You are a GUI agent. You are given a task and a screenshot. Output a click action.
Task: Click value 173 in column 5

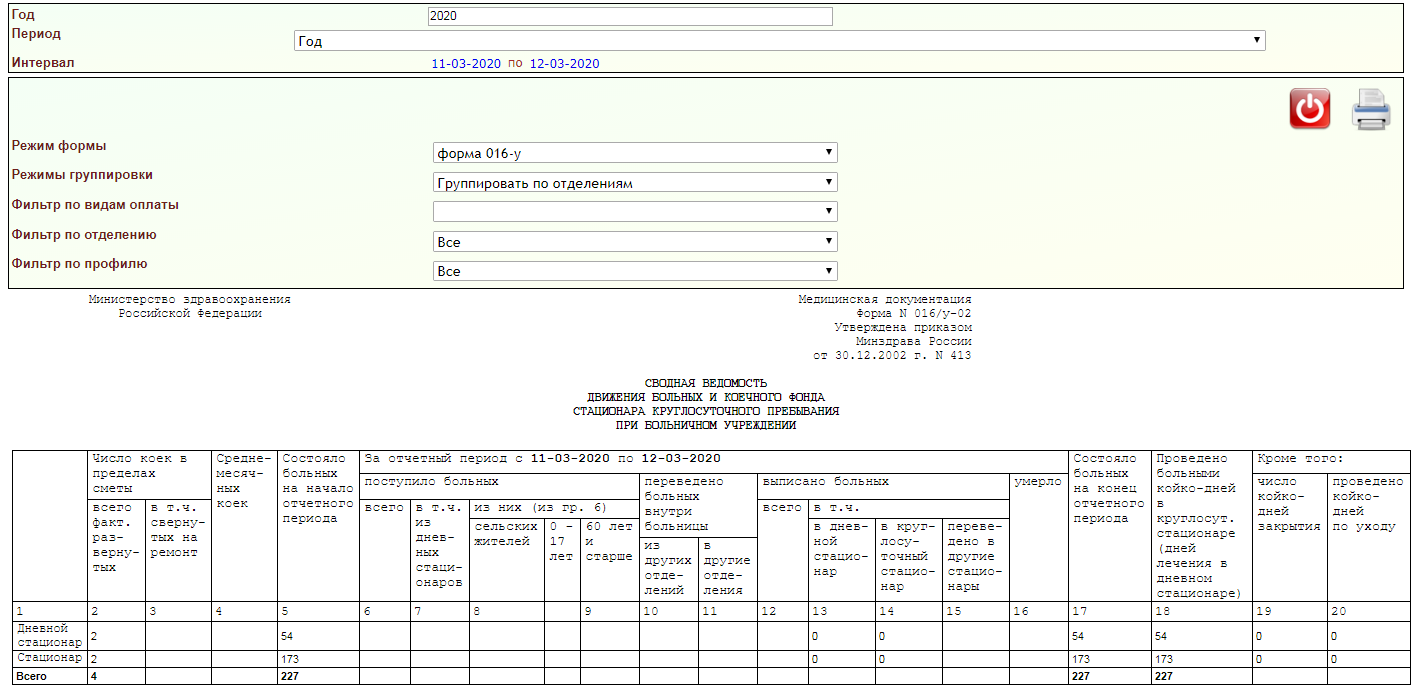click(x=294, y=660)
